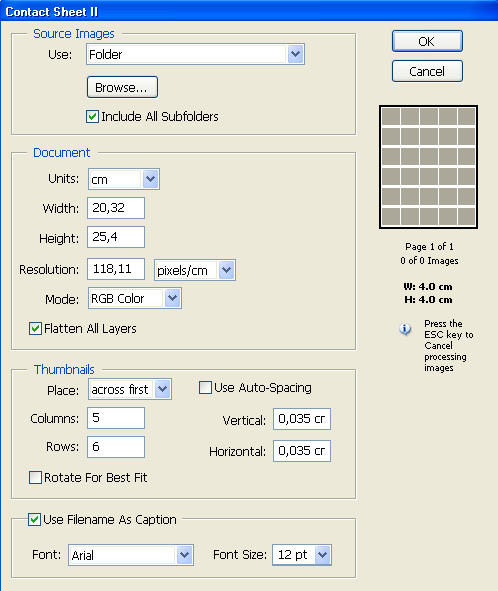
Task: Open the Font dropdown showing Arial
Action: click(x=131, y=555)
